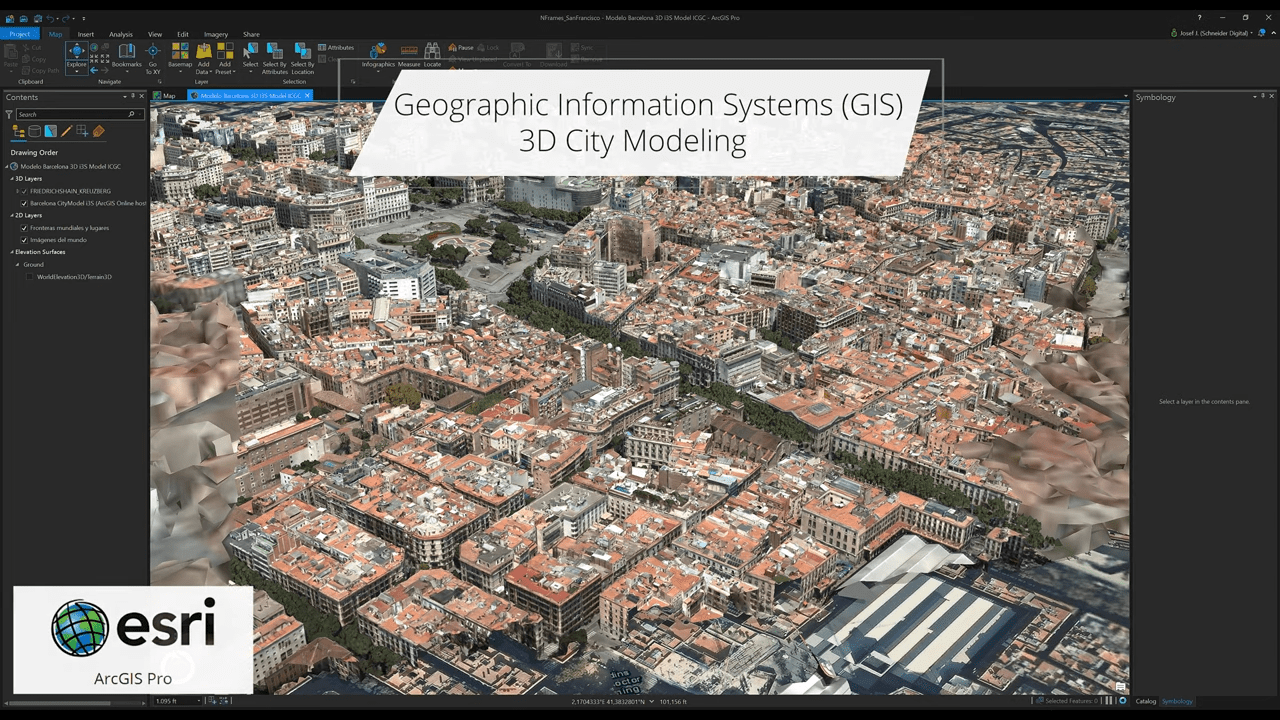The width and height of the screenshot is (1280, 720).
Task: Uncheck the Barcelona CityModel i3S layer
Action: coord(24,203)
